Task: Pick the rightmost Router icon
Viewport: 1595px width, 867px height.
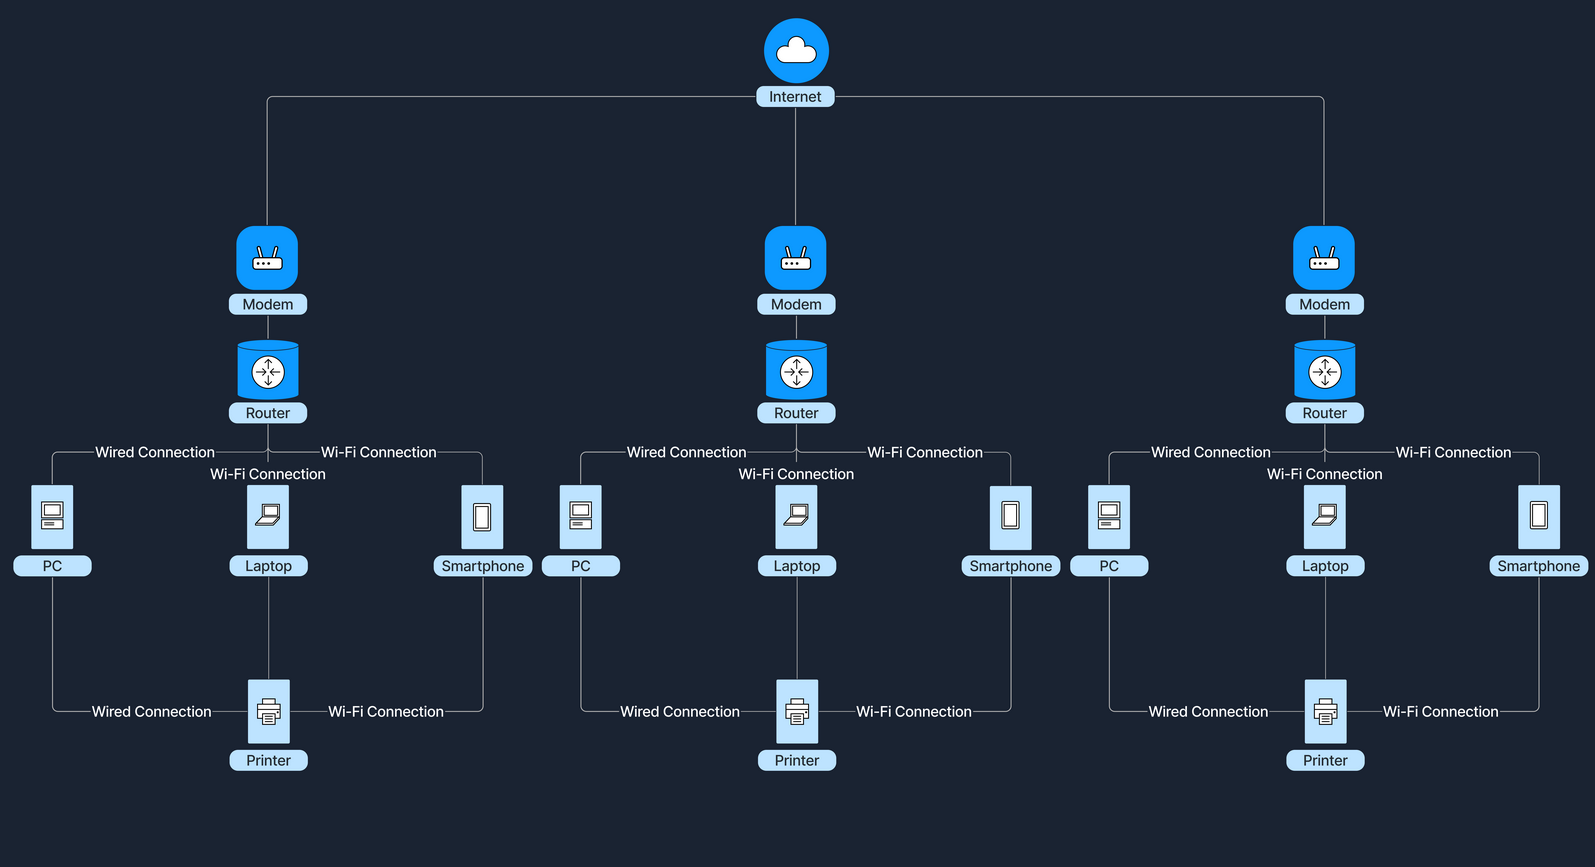Action: pyautogui.click(x=1325, y=371)
